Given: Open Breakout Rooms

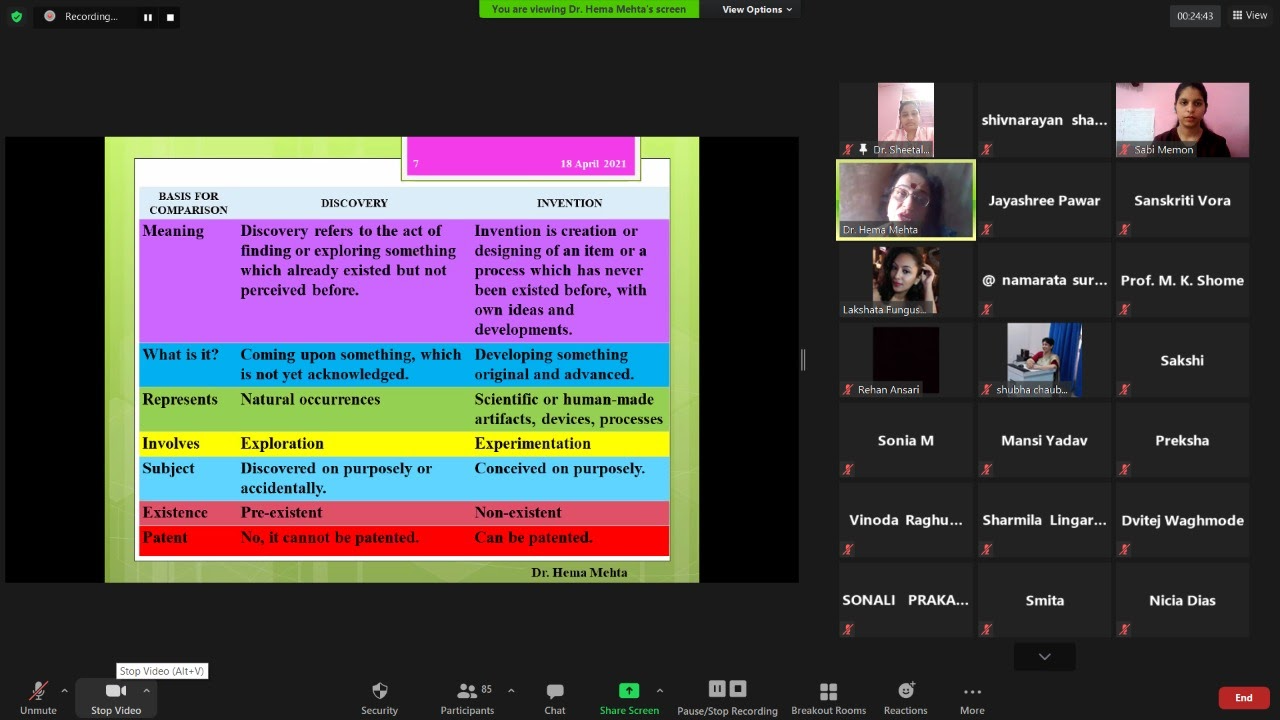Looking at the screenshot, I should (828, 691).
